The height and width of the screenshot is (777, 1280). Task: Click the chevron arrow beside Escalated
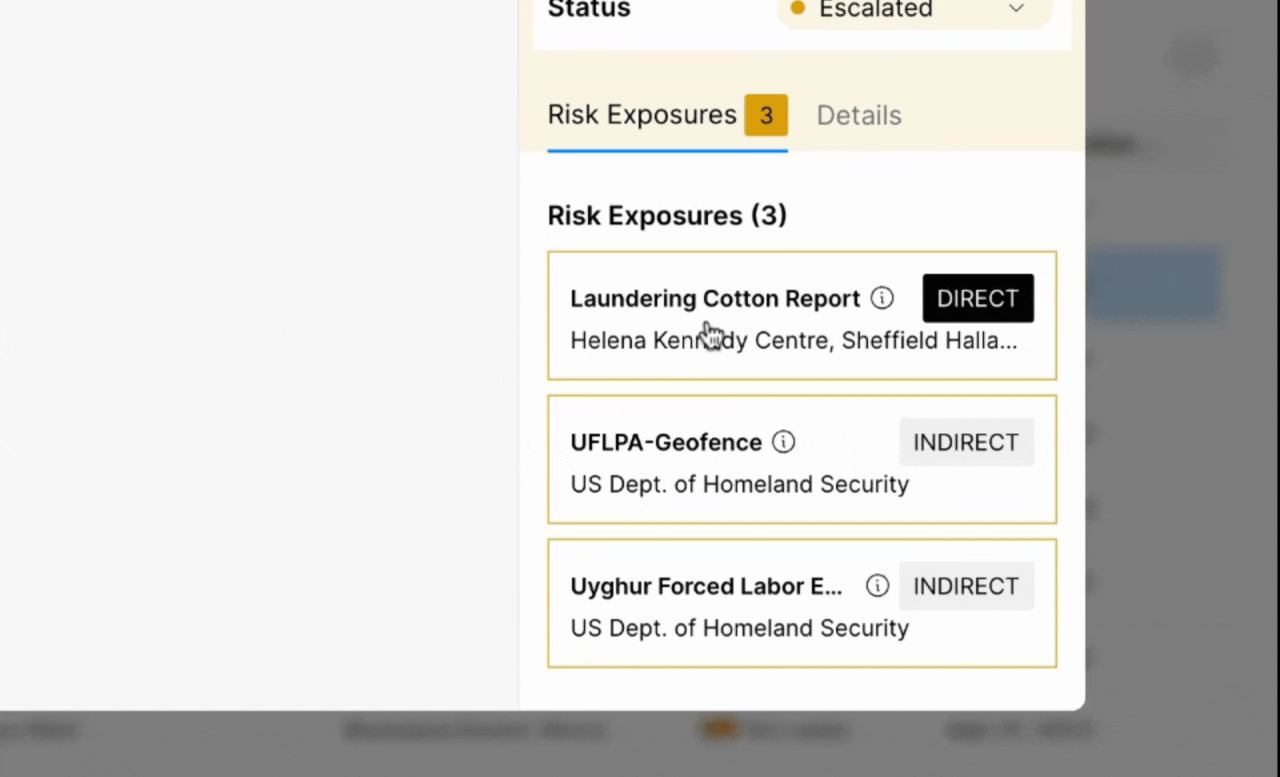1016,9
